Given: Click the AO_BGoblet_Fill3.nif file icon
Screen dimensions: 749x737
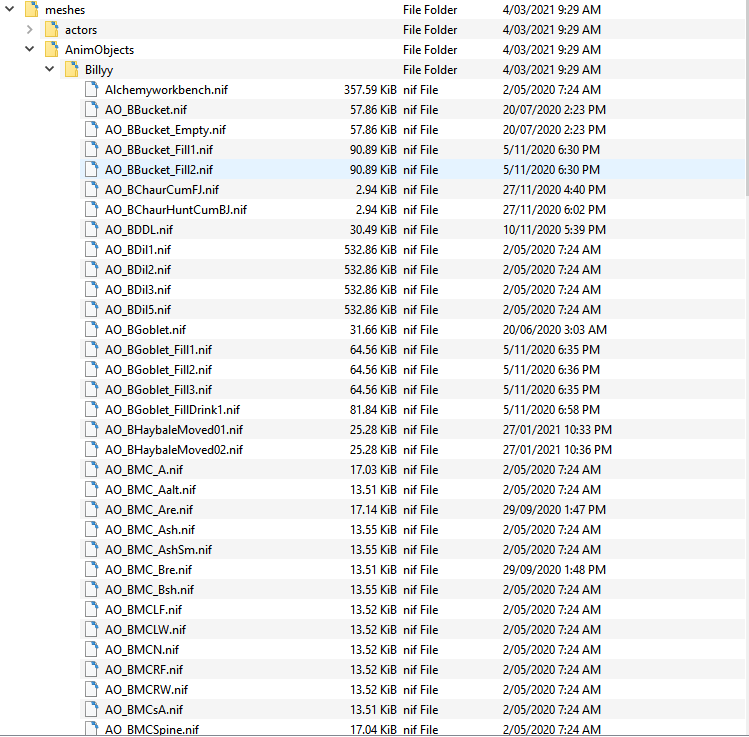Looking at the screenshot, I should coord(92,390).
